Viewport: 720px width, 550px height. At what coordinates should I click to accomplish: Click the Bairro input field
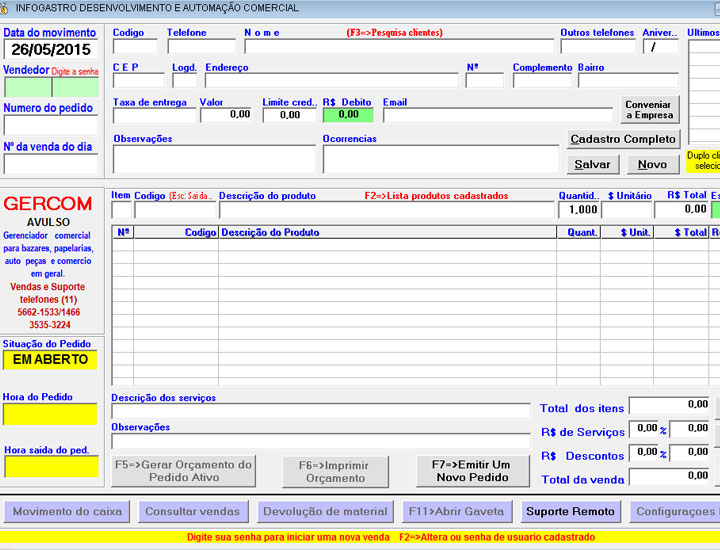tap(628, 81)
